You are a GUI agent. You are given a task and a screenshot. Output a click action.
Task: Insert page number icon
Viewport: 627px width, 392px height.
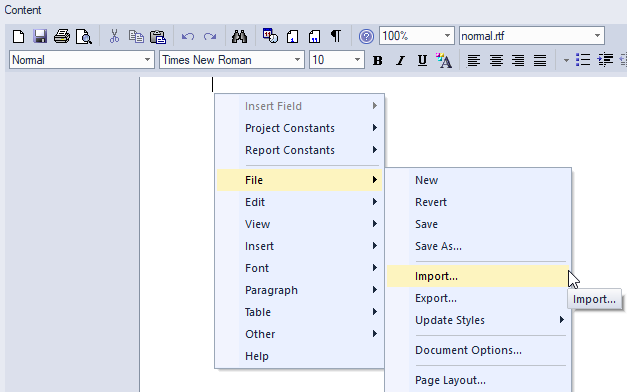293,36
